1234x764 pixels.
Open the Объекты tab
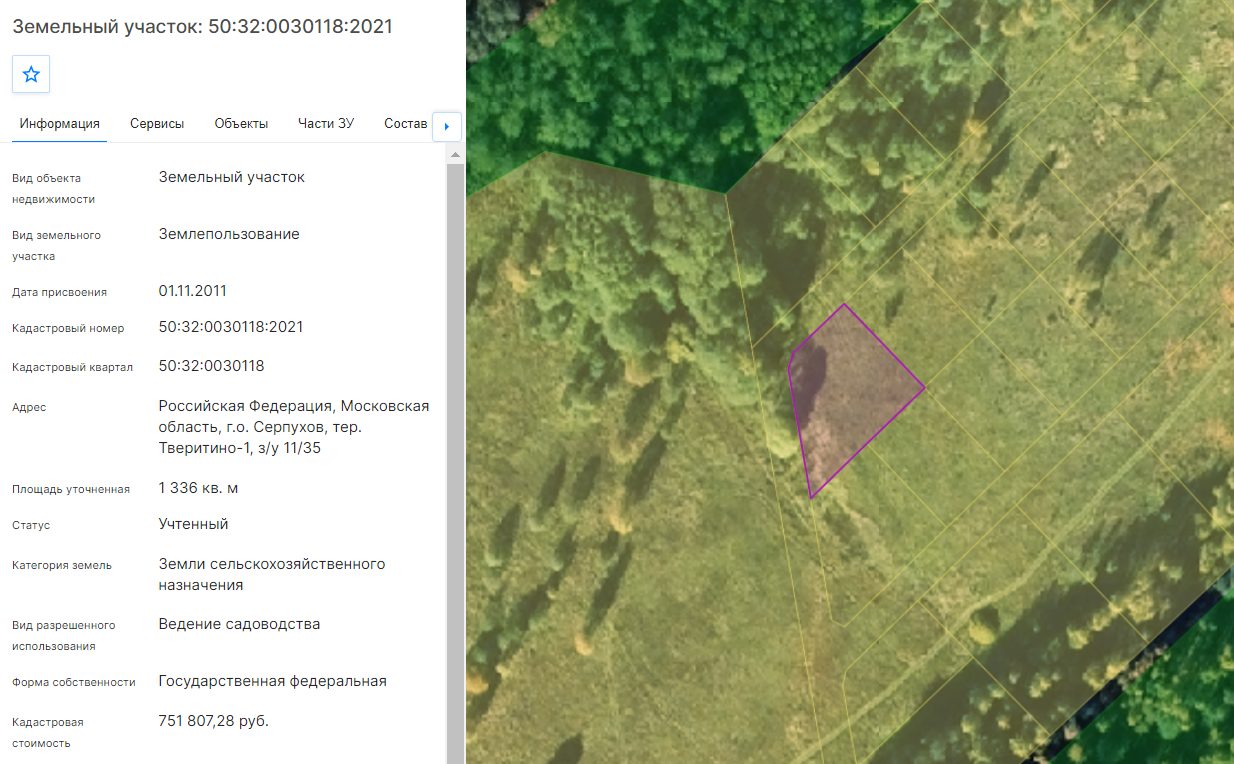tap(241, 124)
